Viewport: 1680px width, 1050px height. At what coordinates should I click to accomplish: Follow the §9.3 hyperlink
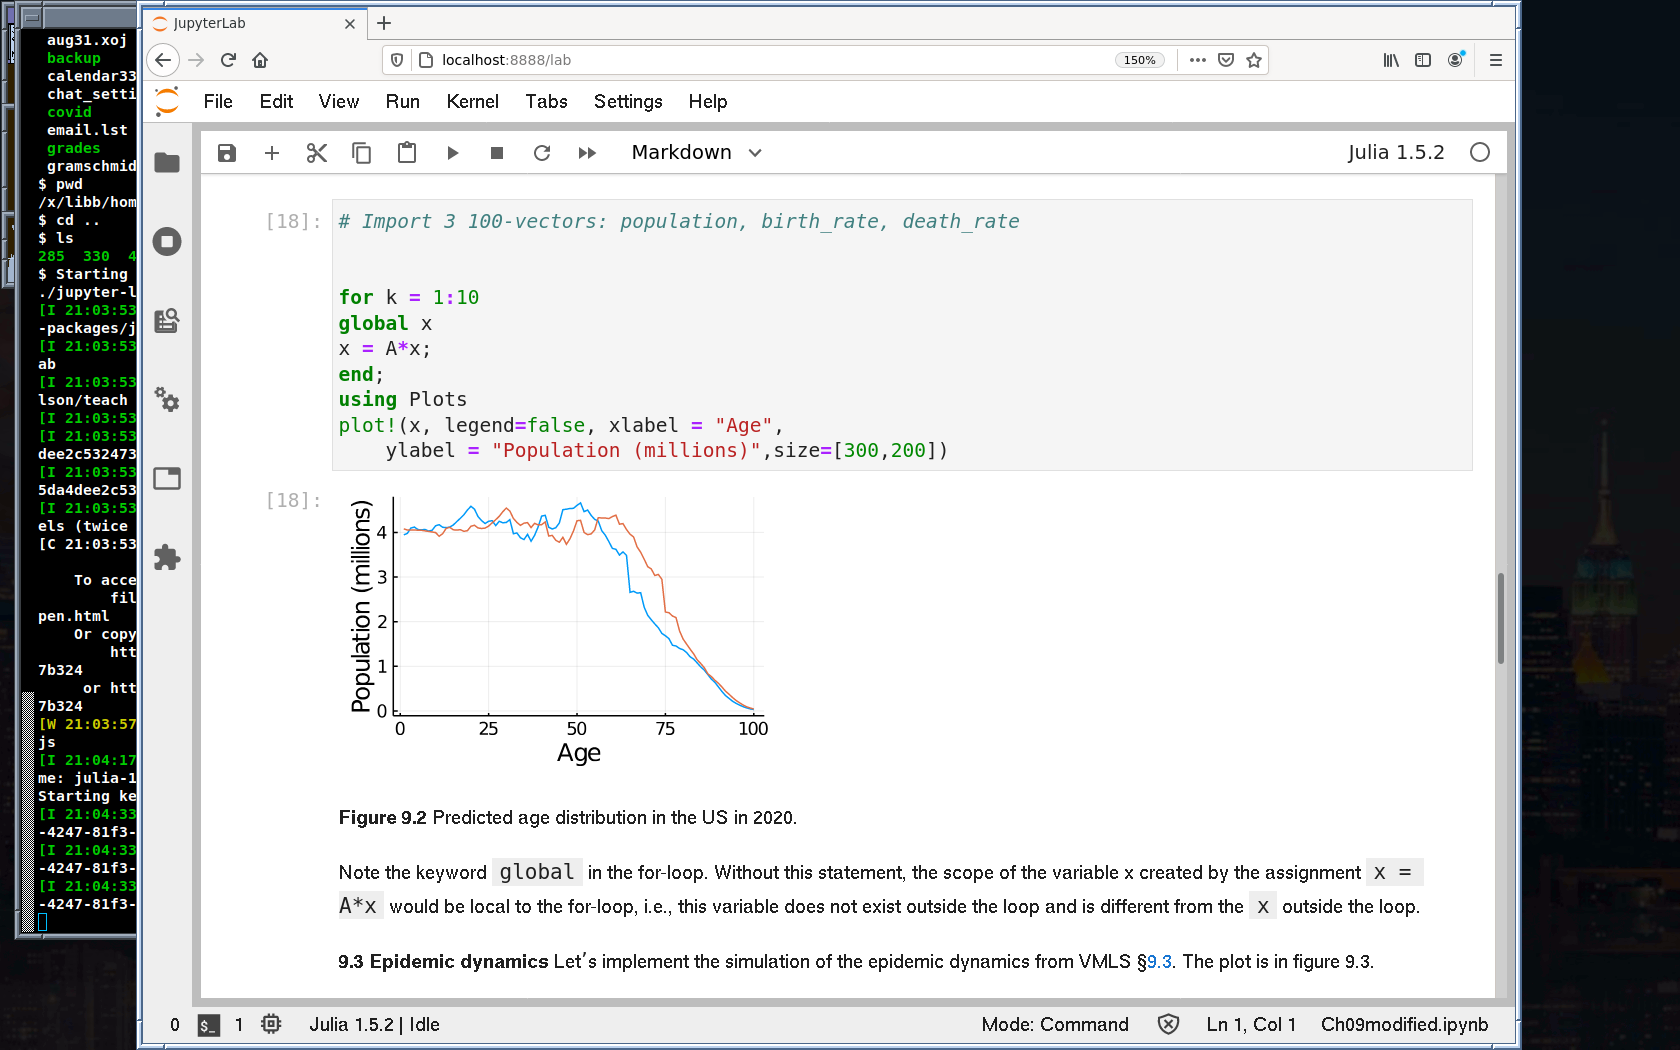coord(1159,962)
